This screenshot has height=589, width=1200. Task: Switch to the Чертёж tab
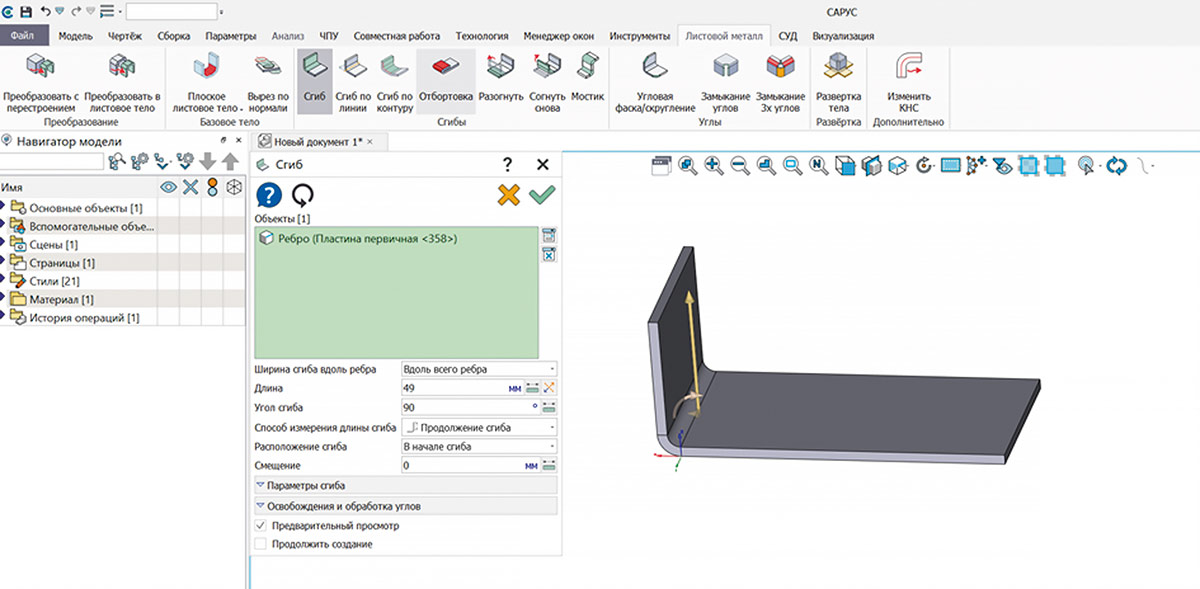tap(125, 36)
